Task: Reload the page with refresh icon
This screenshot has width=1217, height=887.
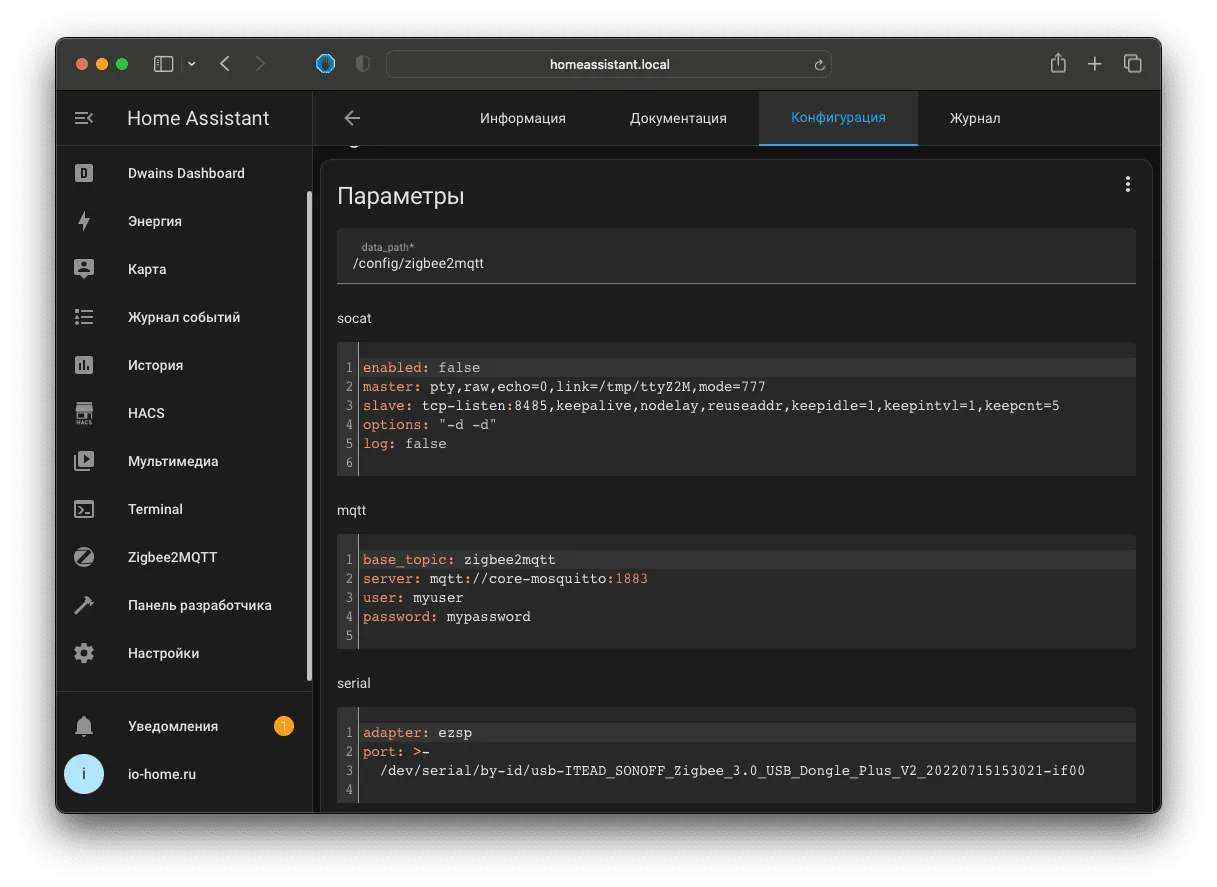Action: [x=819, y=65]
